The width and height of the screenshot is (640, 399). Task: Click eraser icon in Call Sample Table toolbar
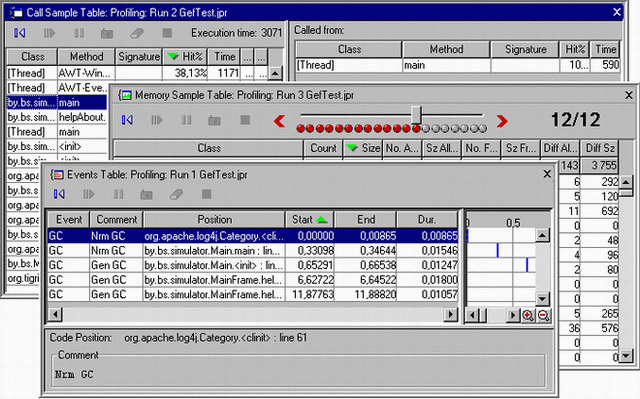tap(137, 33)
